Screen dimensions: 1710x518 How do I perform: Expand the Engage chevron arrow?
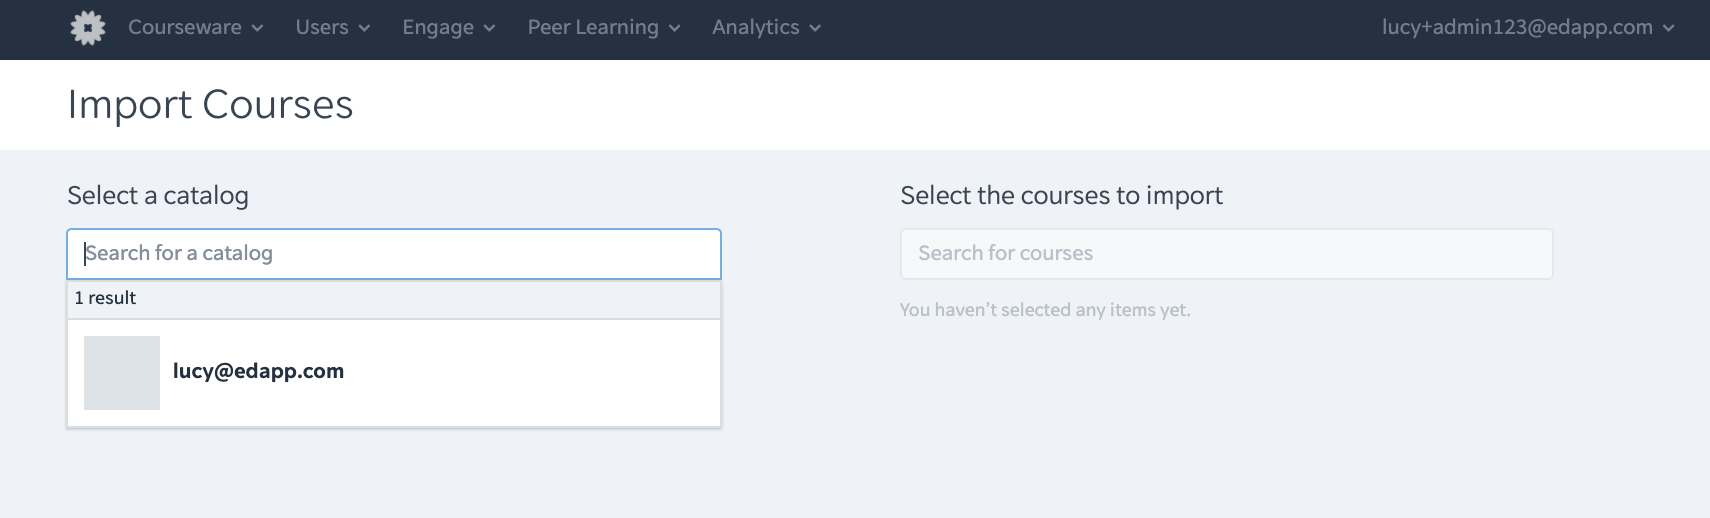(x=489, y=29)
